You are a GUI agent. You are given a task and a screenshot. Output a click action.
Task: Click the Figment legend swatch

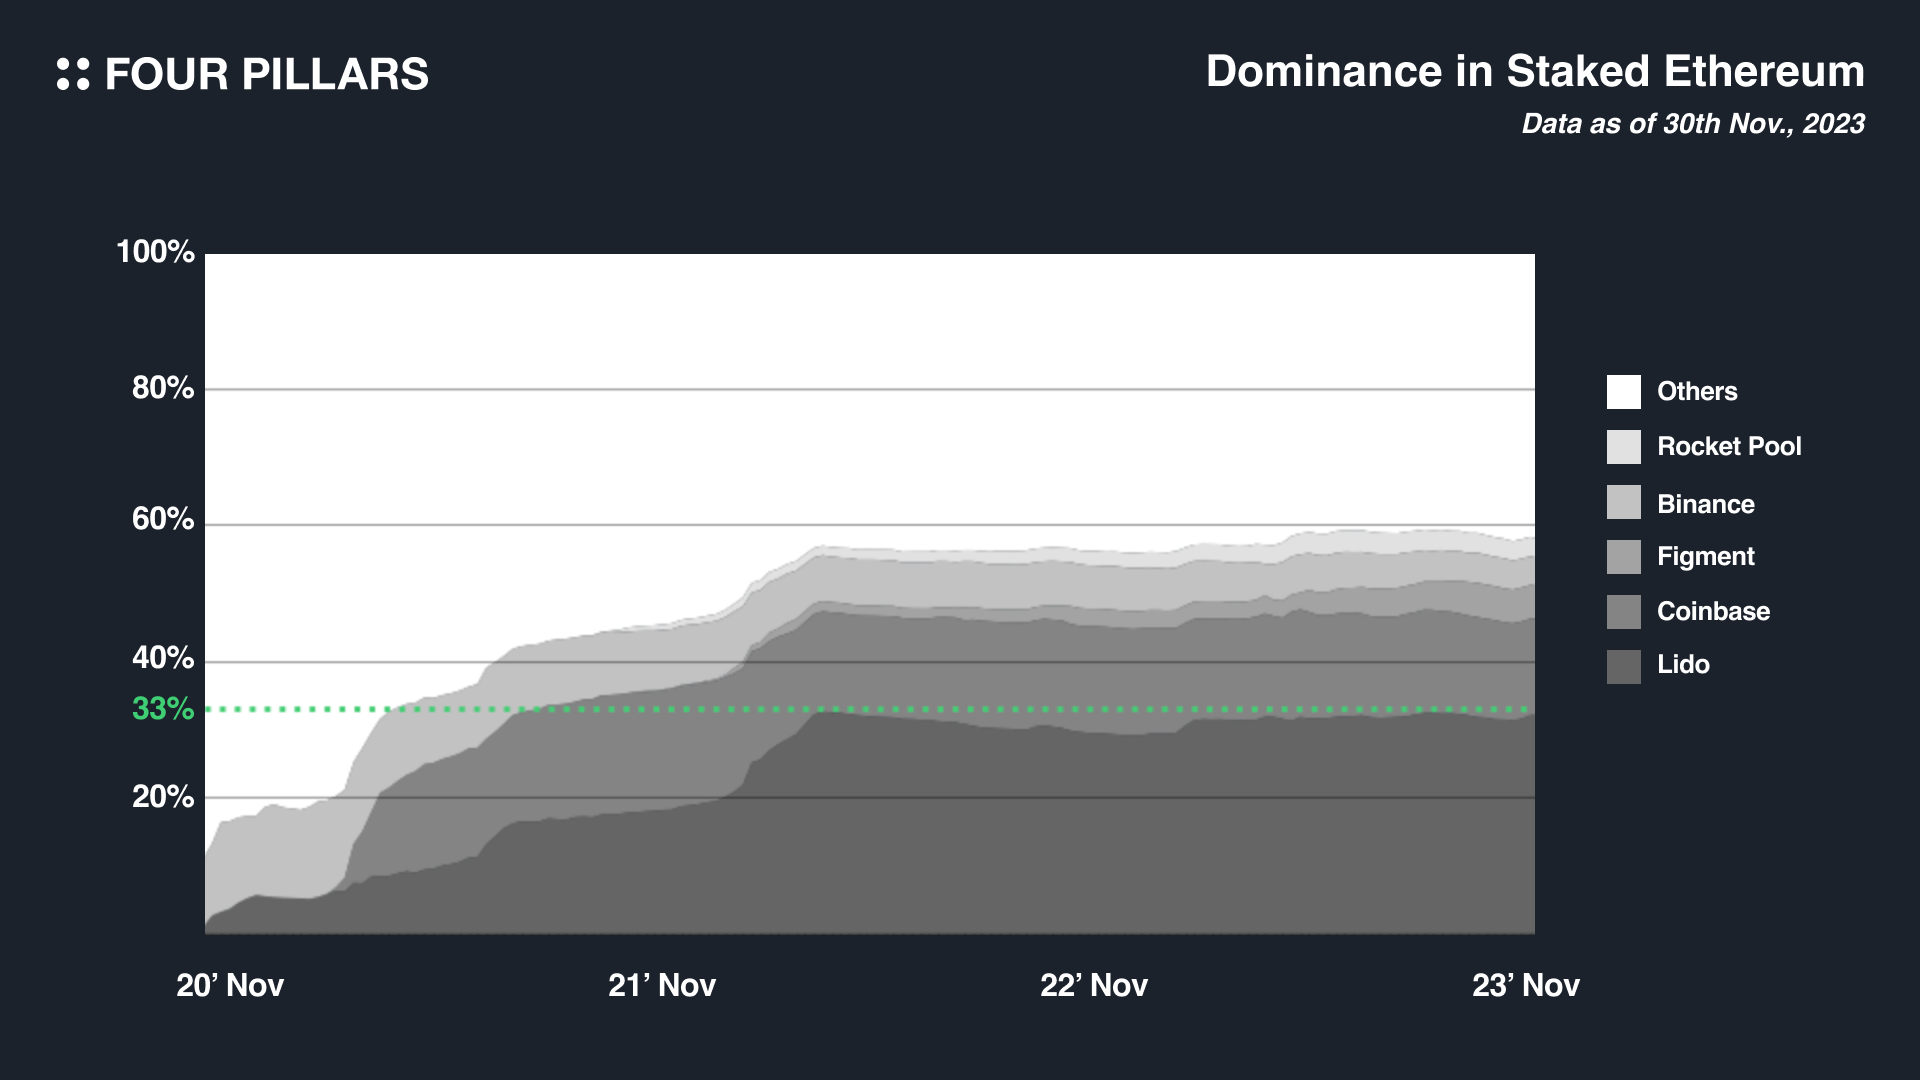point(1623,557)
